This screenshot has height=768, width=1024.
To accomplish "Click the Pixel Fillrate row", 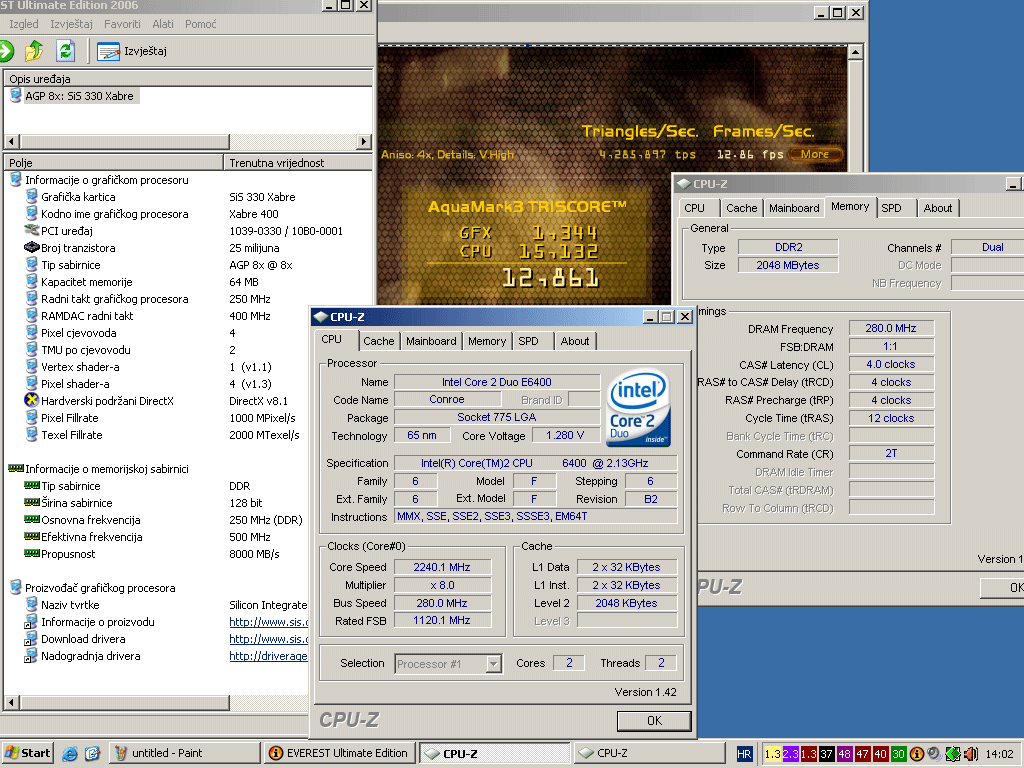I will [157, 418].
